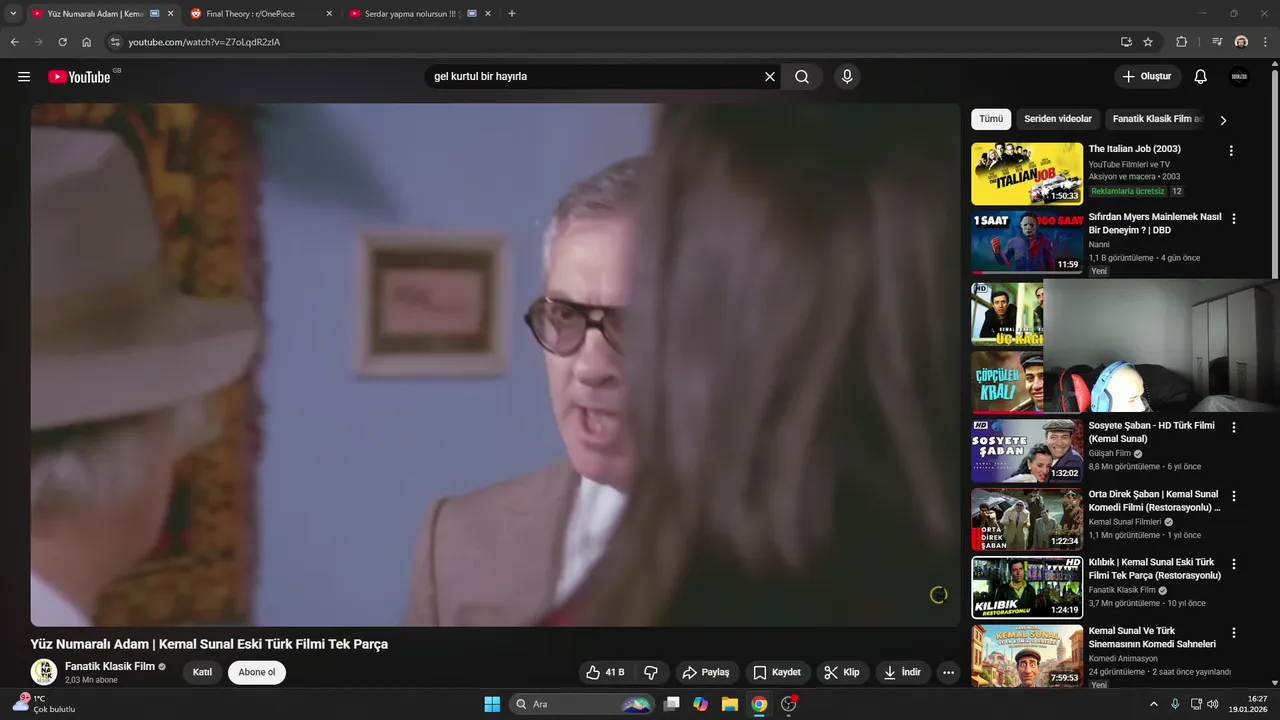Open options for Sosyete Şaban video
1280x720 pixels.
click(1234, 427)
